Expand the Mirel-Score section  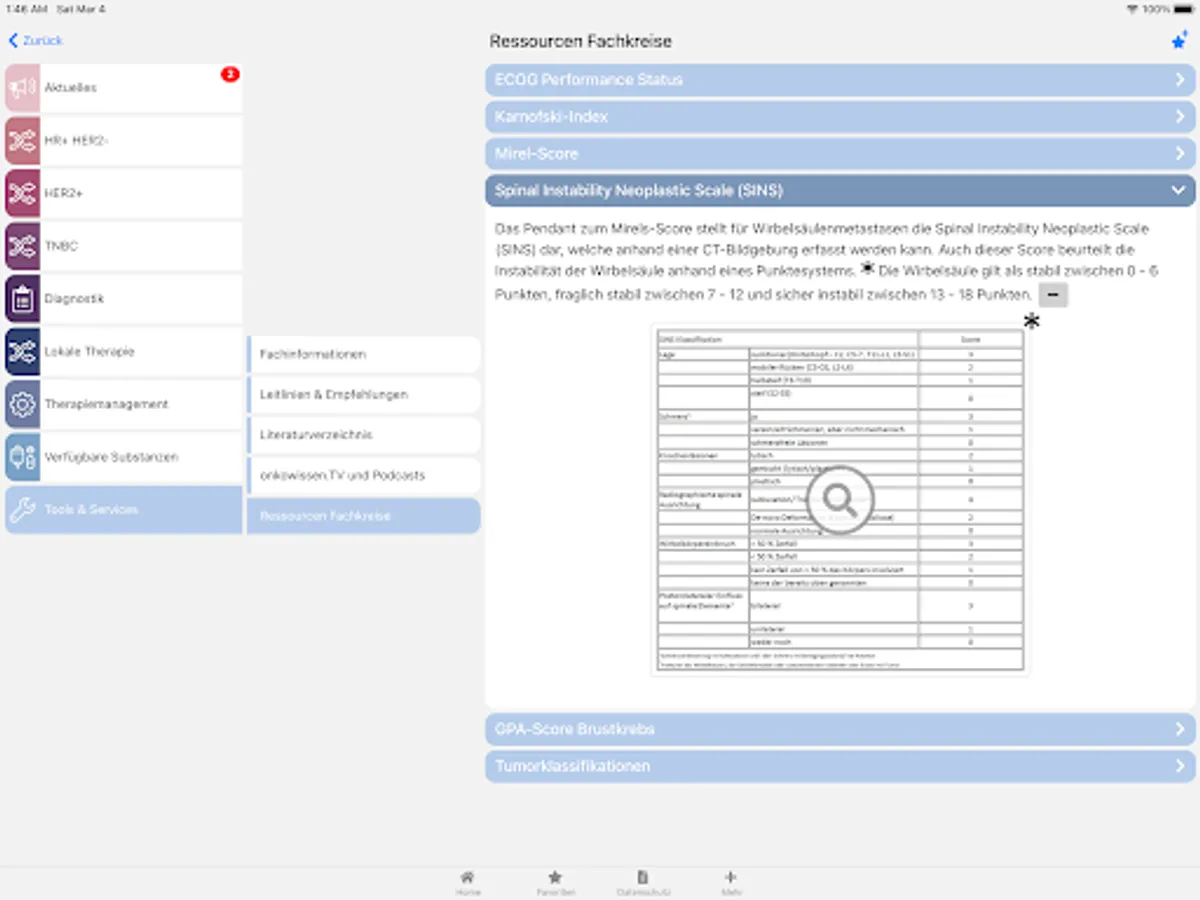pyautogui.click(x=840, y=154)
